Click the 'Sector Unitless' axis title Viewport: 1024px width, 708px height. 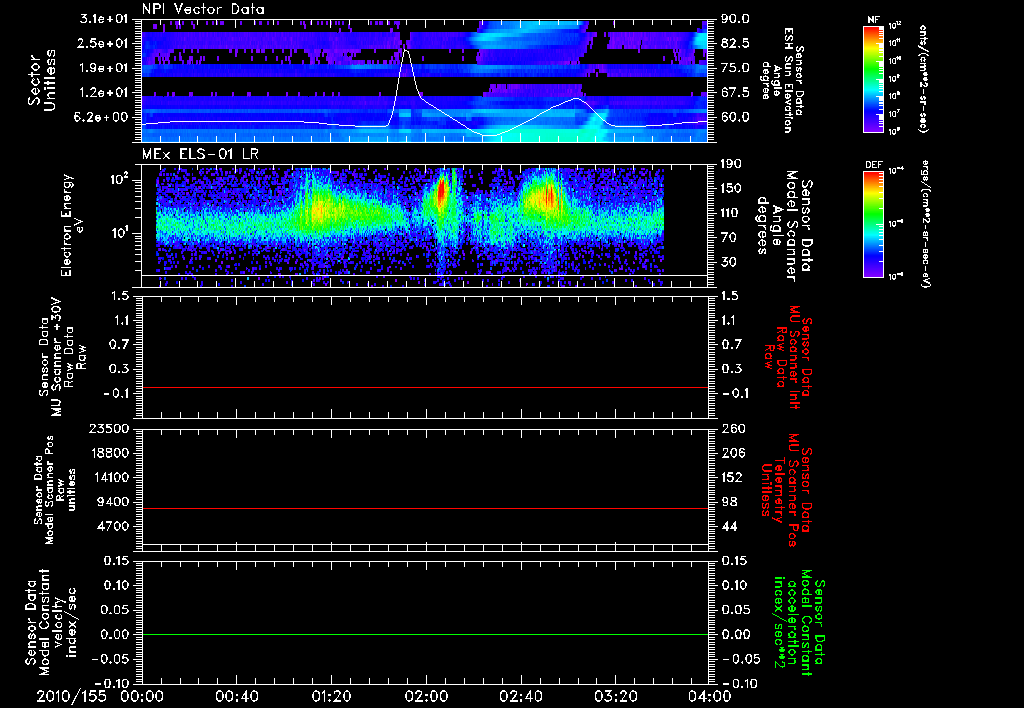pyautogui.click(x=42, y=80)
